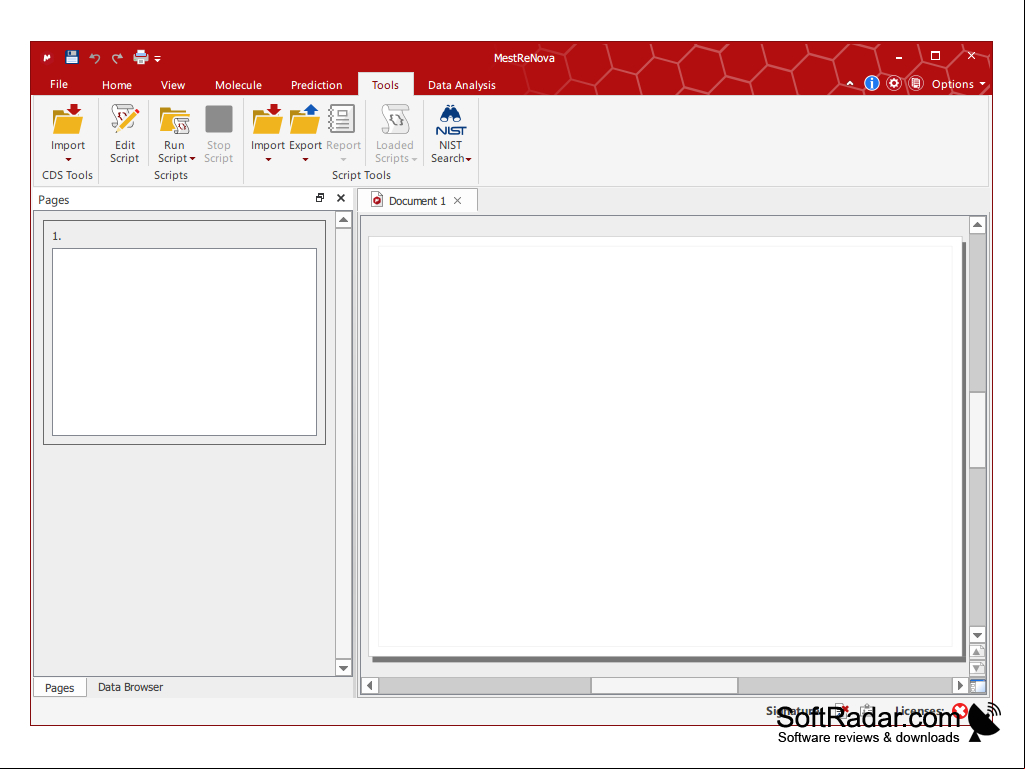1025x769 pixels.
Task: Open the CDS Tools Import folder icon
Action: click(x=68, y=119)
